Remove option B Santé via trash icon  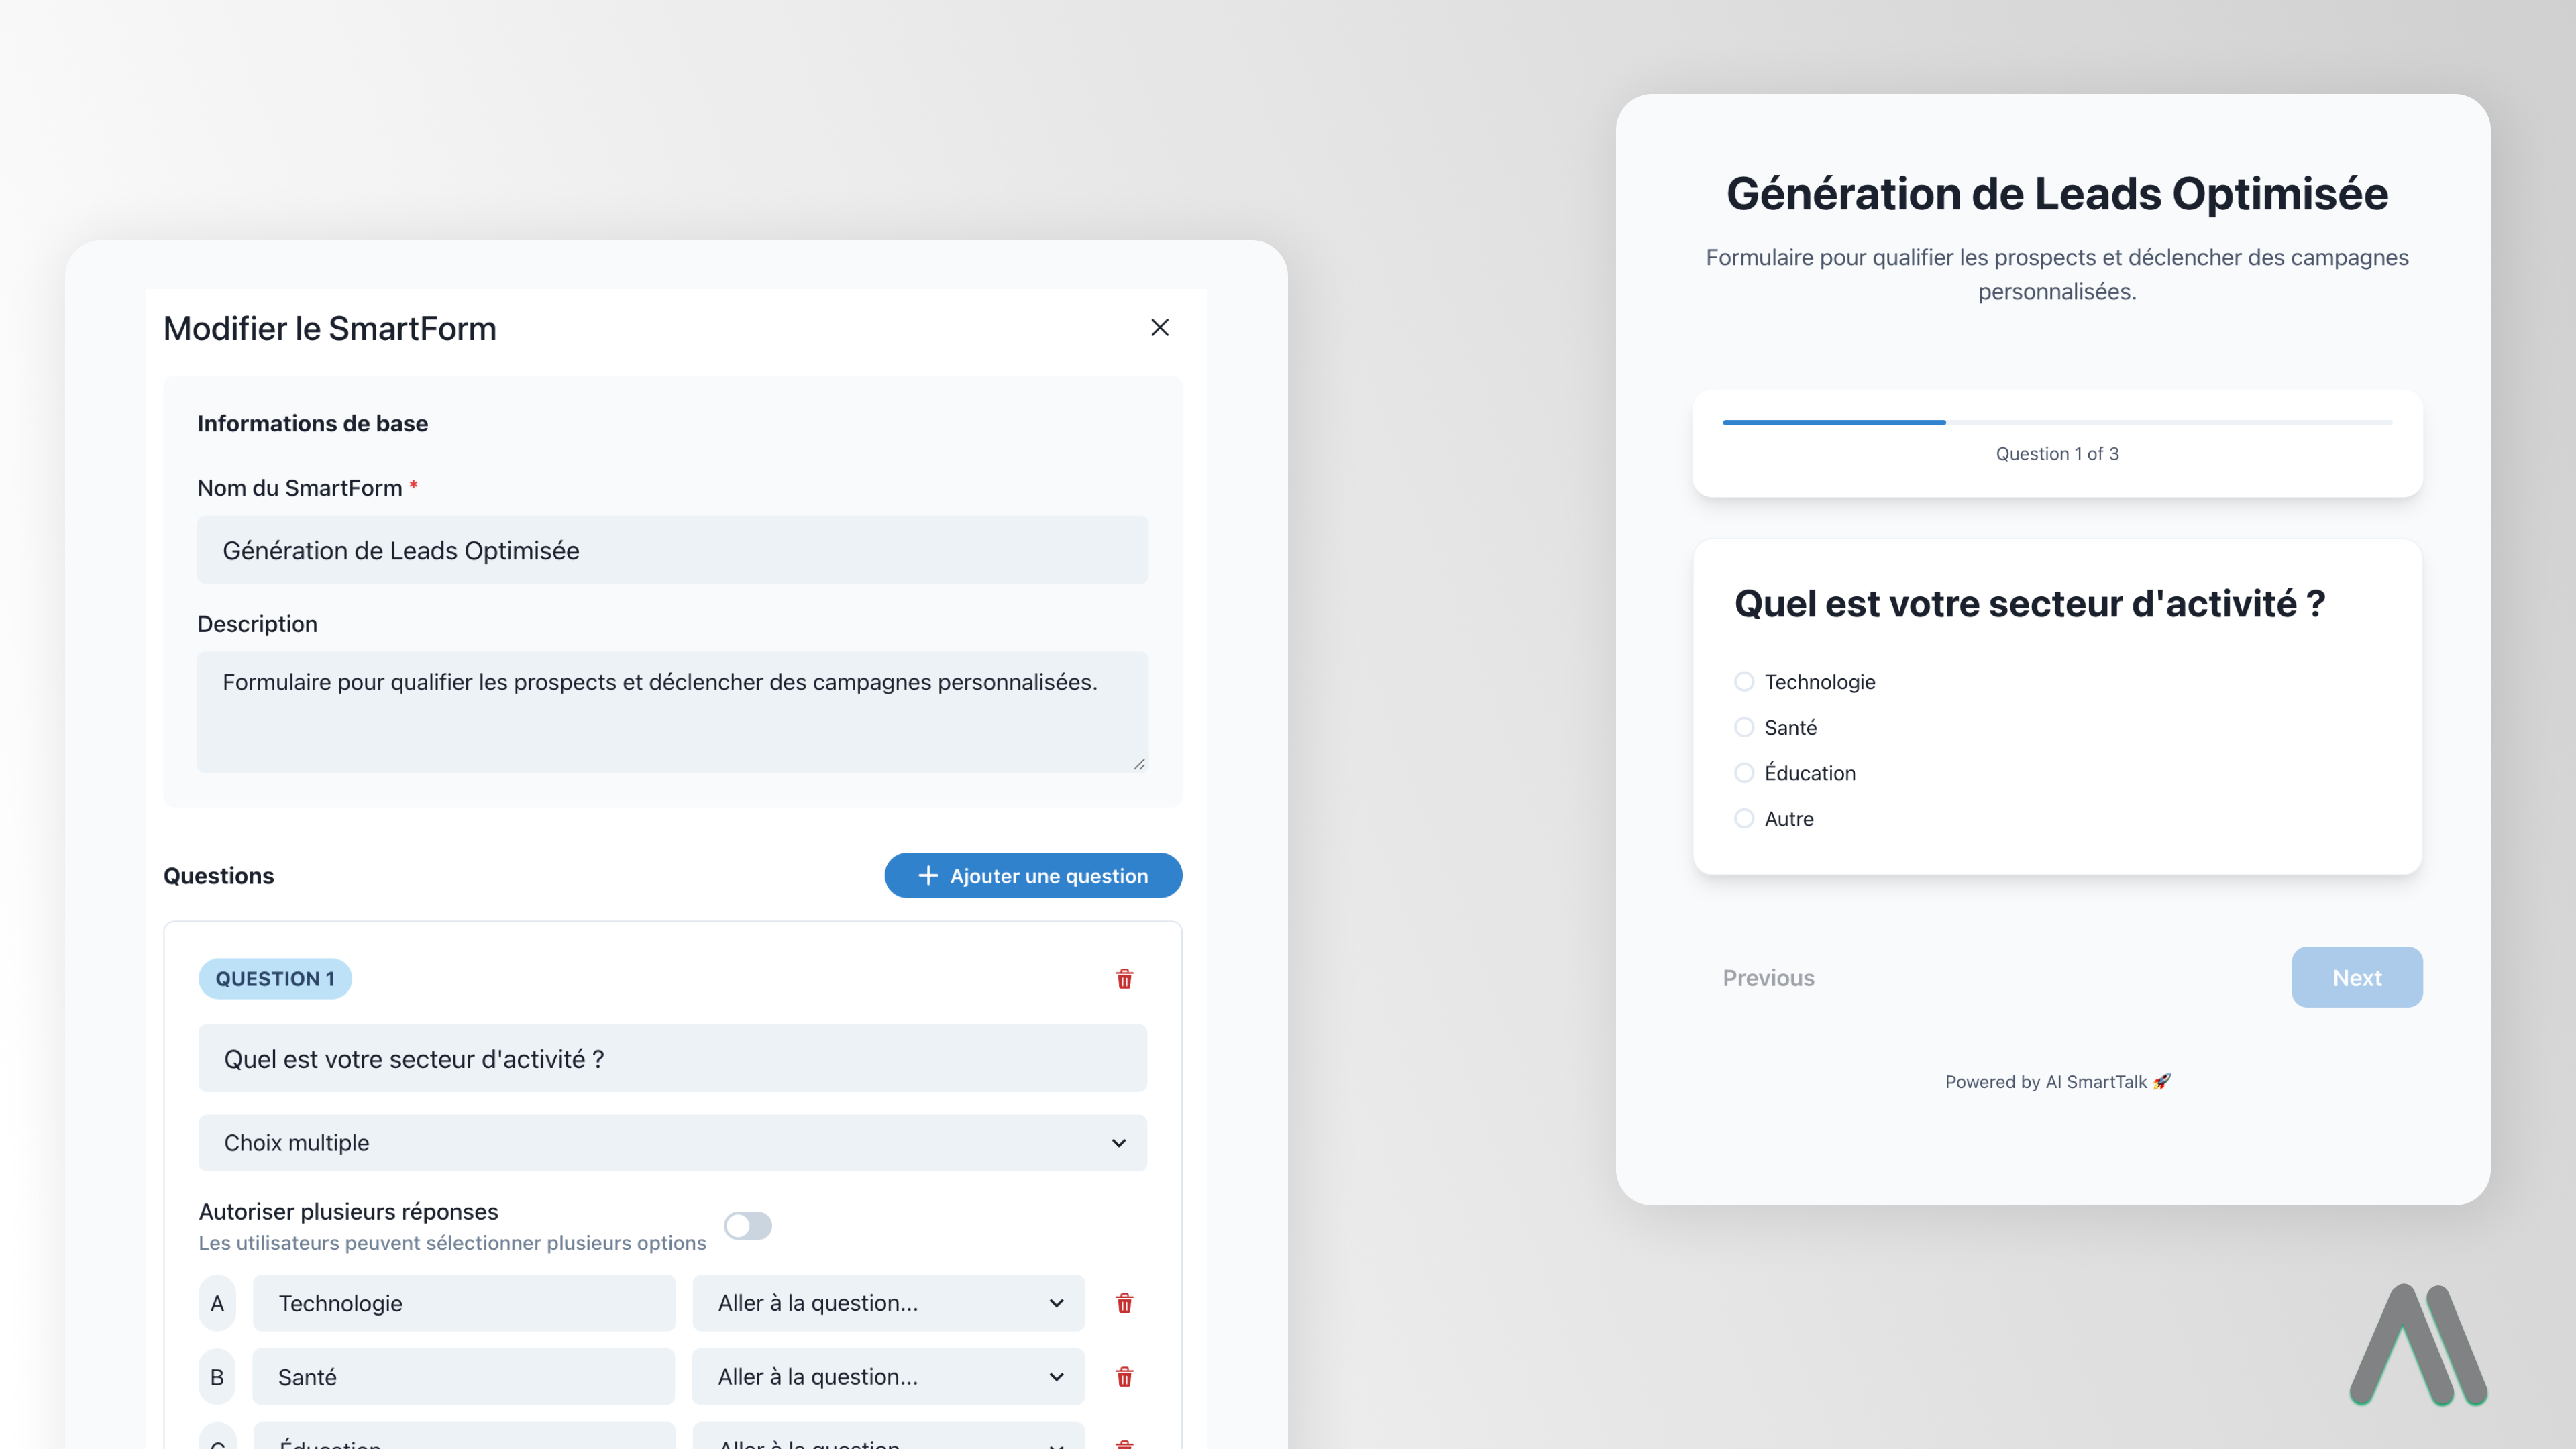coord(1123,1376)
